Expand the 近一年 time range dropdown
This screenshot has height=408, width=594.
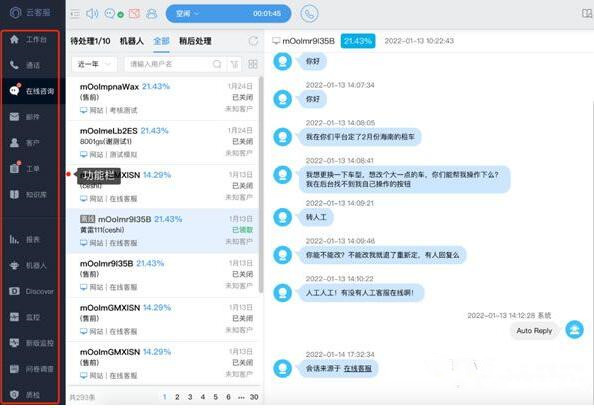click(x=94, y=64)
